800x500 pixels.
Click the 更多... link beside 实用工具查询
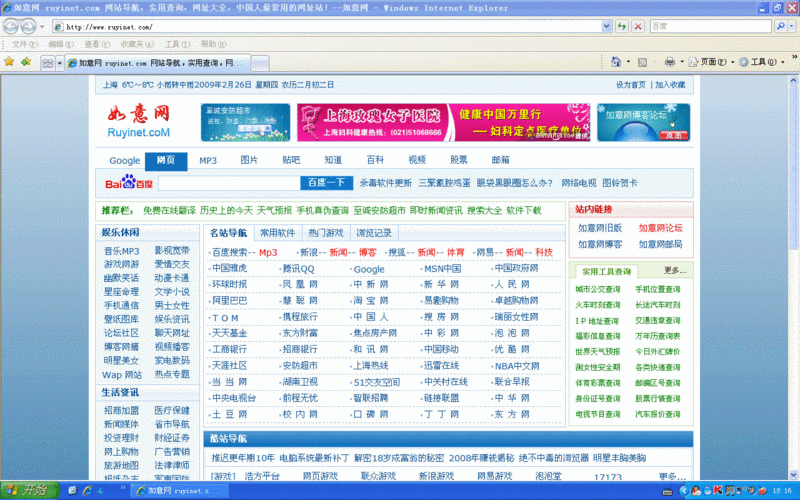[x=674, y=270]
